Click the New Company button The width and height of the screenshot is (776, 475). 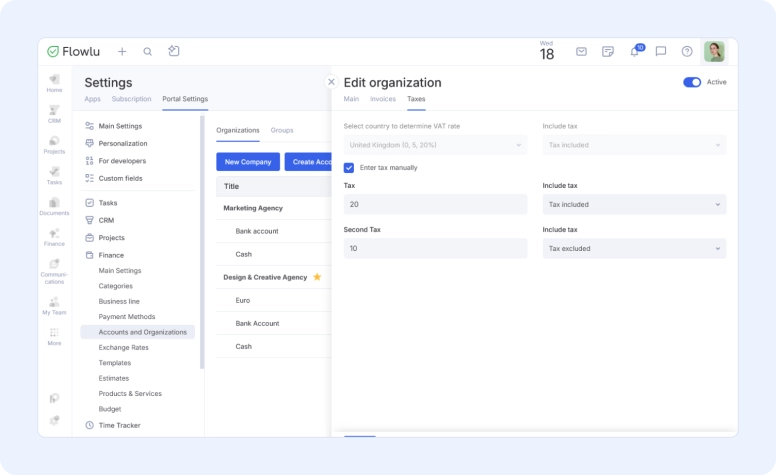[x=248, y=162]
